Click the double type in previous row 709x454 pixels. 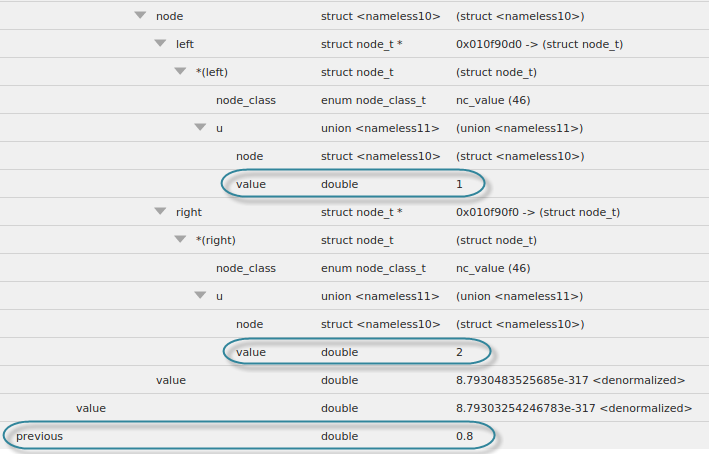pos(339,436)
